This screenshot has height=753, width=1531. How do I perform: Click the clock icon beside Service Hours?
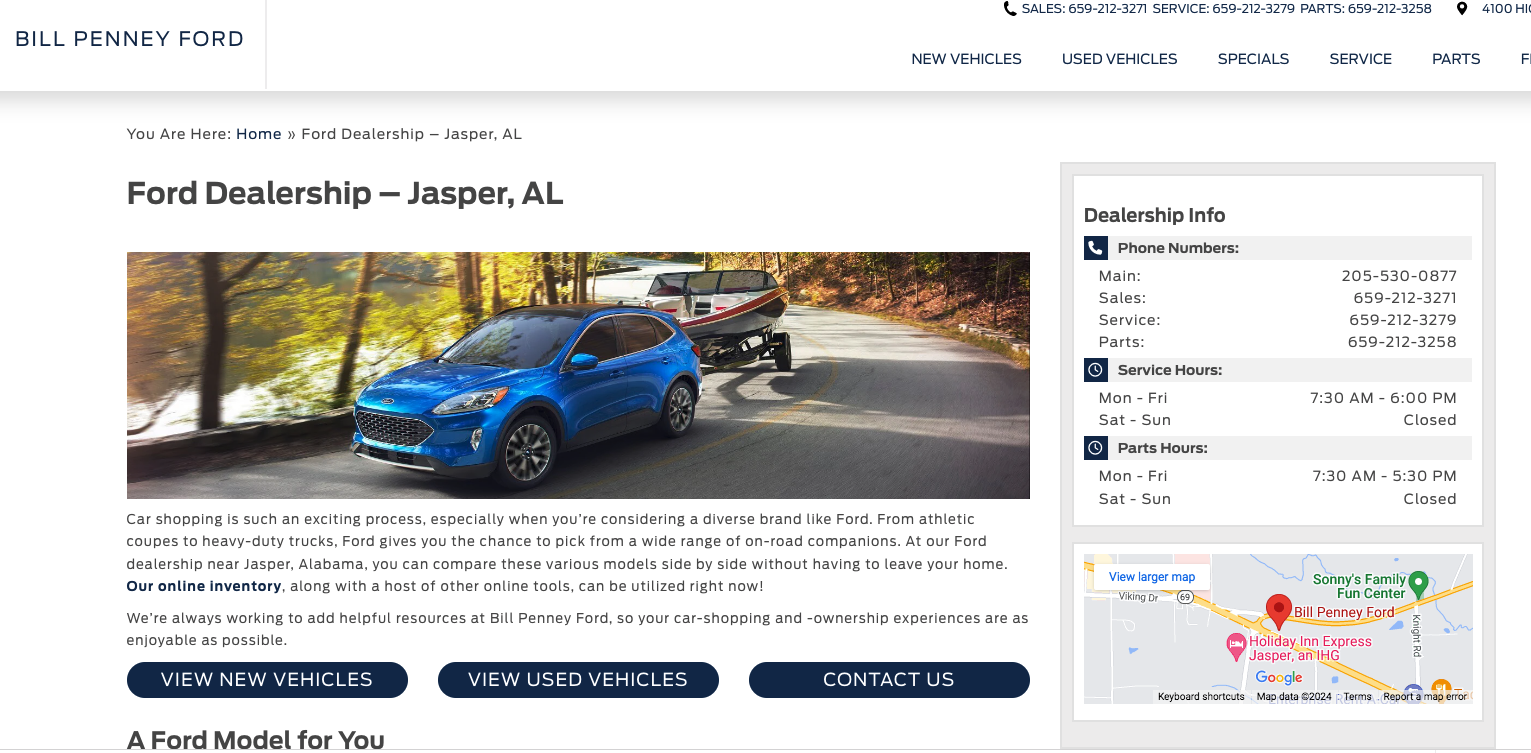(x=1095, y=370)
